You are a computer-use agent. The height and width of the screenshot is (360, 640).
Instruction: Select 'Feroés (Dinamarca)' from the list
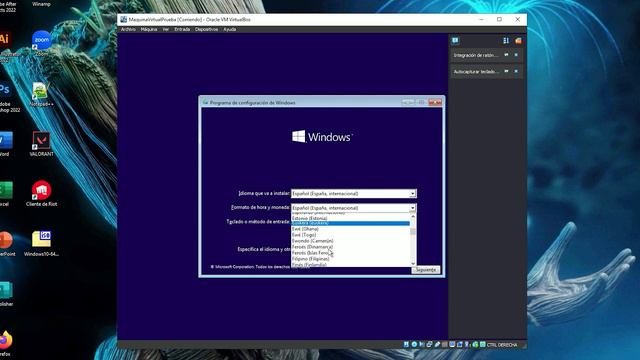(x=350, y=247)
